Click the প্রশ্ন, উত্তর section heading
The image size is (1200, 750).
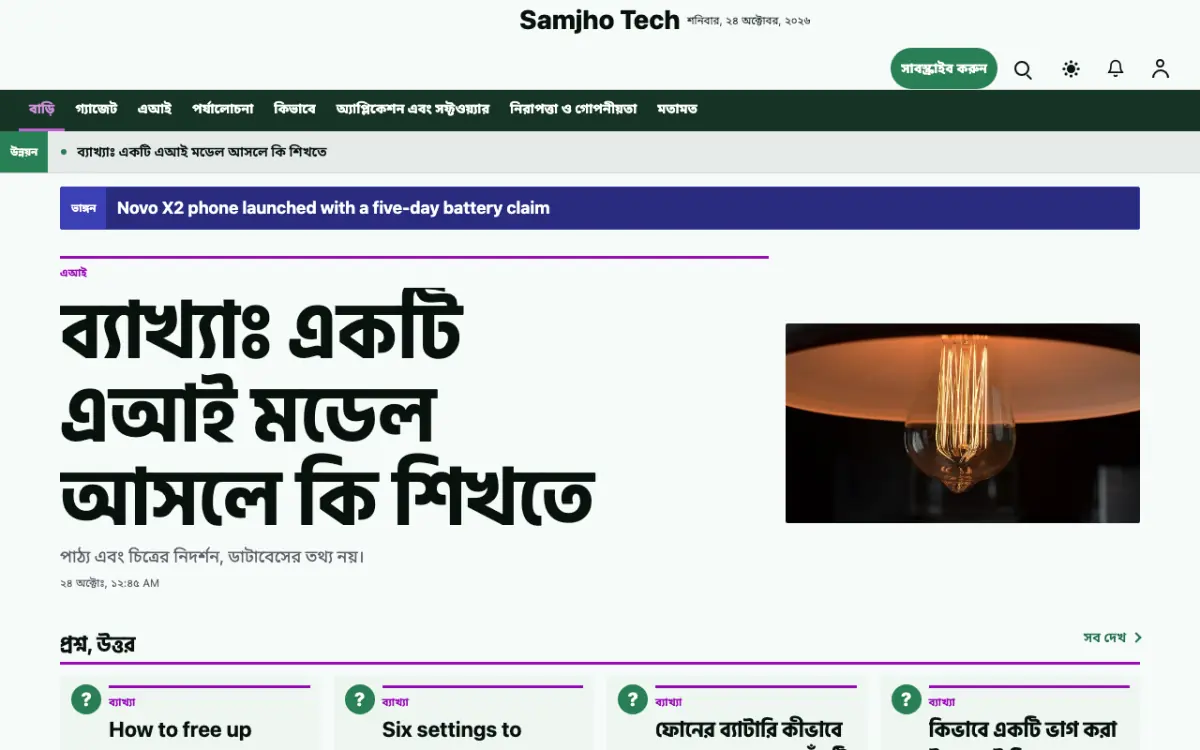point(97,644)
